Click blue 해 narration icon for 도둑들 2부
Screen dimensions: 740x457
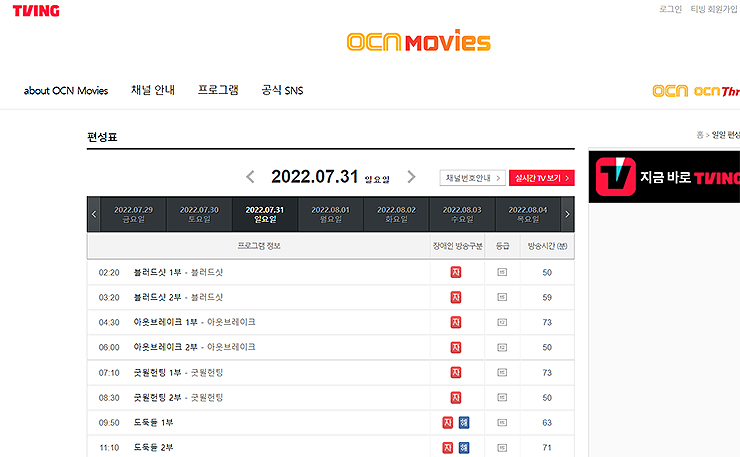[x=464, y=448]
